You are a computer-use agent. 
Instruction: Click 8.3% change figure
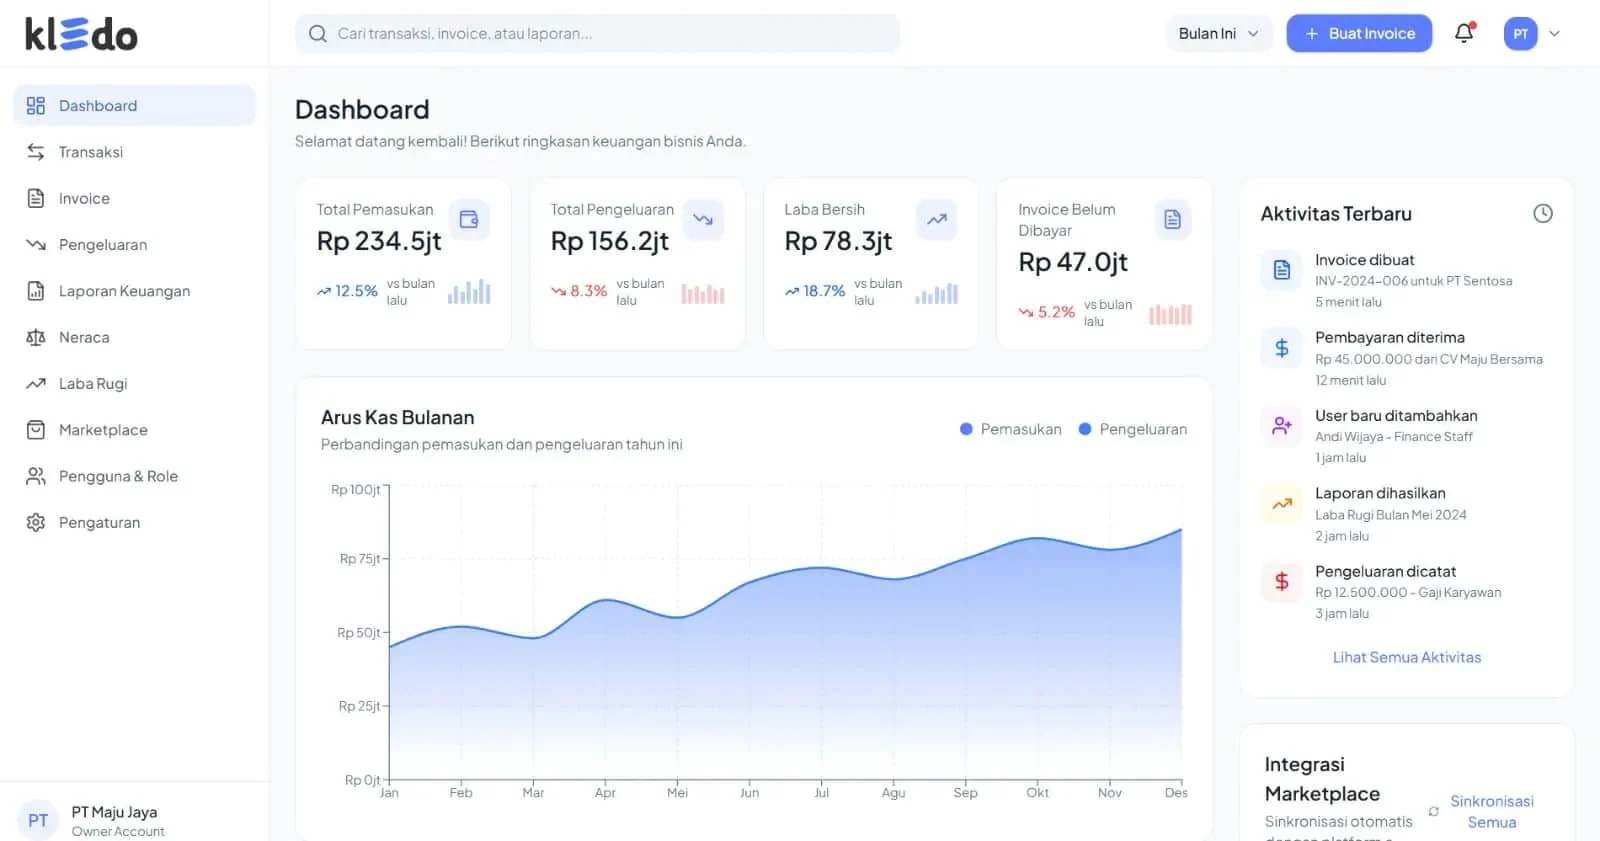click(588, 291)
